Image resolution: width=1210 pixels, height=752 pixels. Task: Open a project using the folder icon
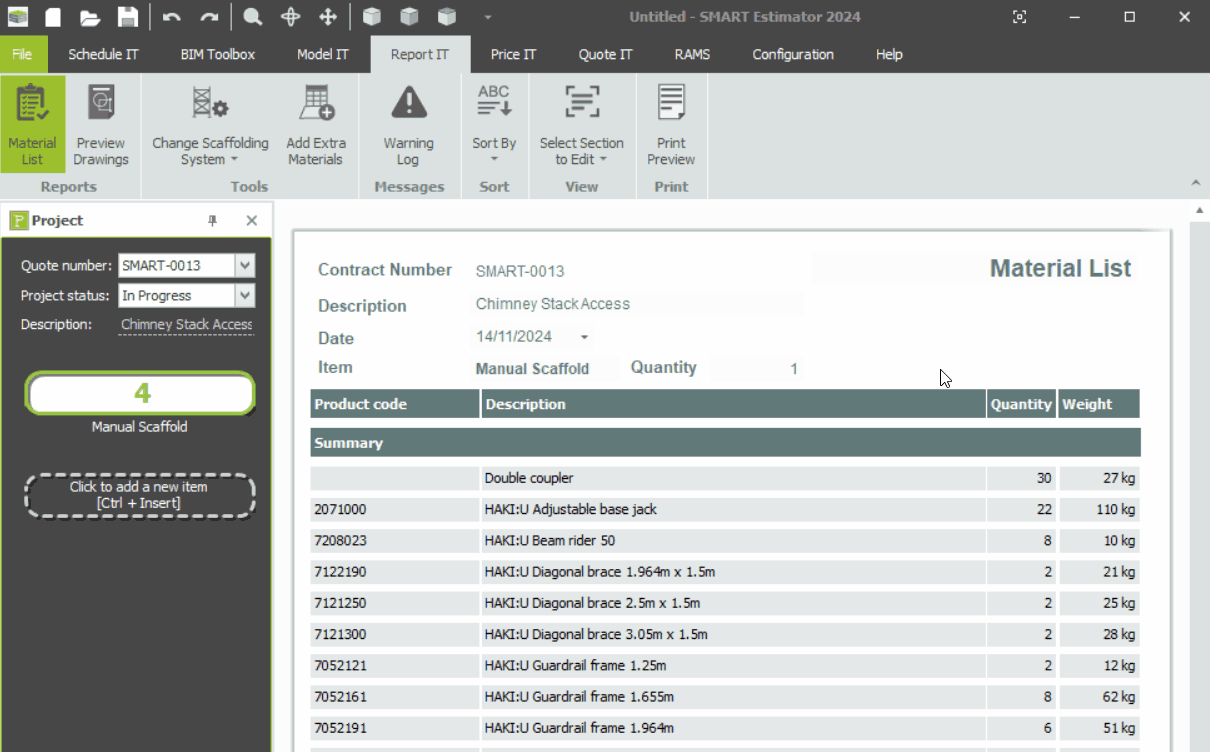tap(90, 17)
